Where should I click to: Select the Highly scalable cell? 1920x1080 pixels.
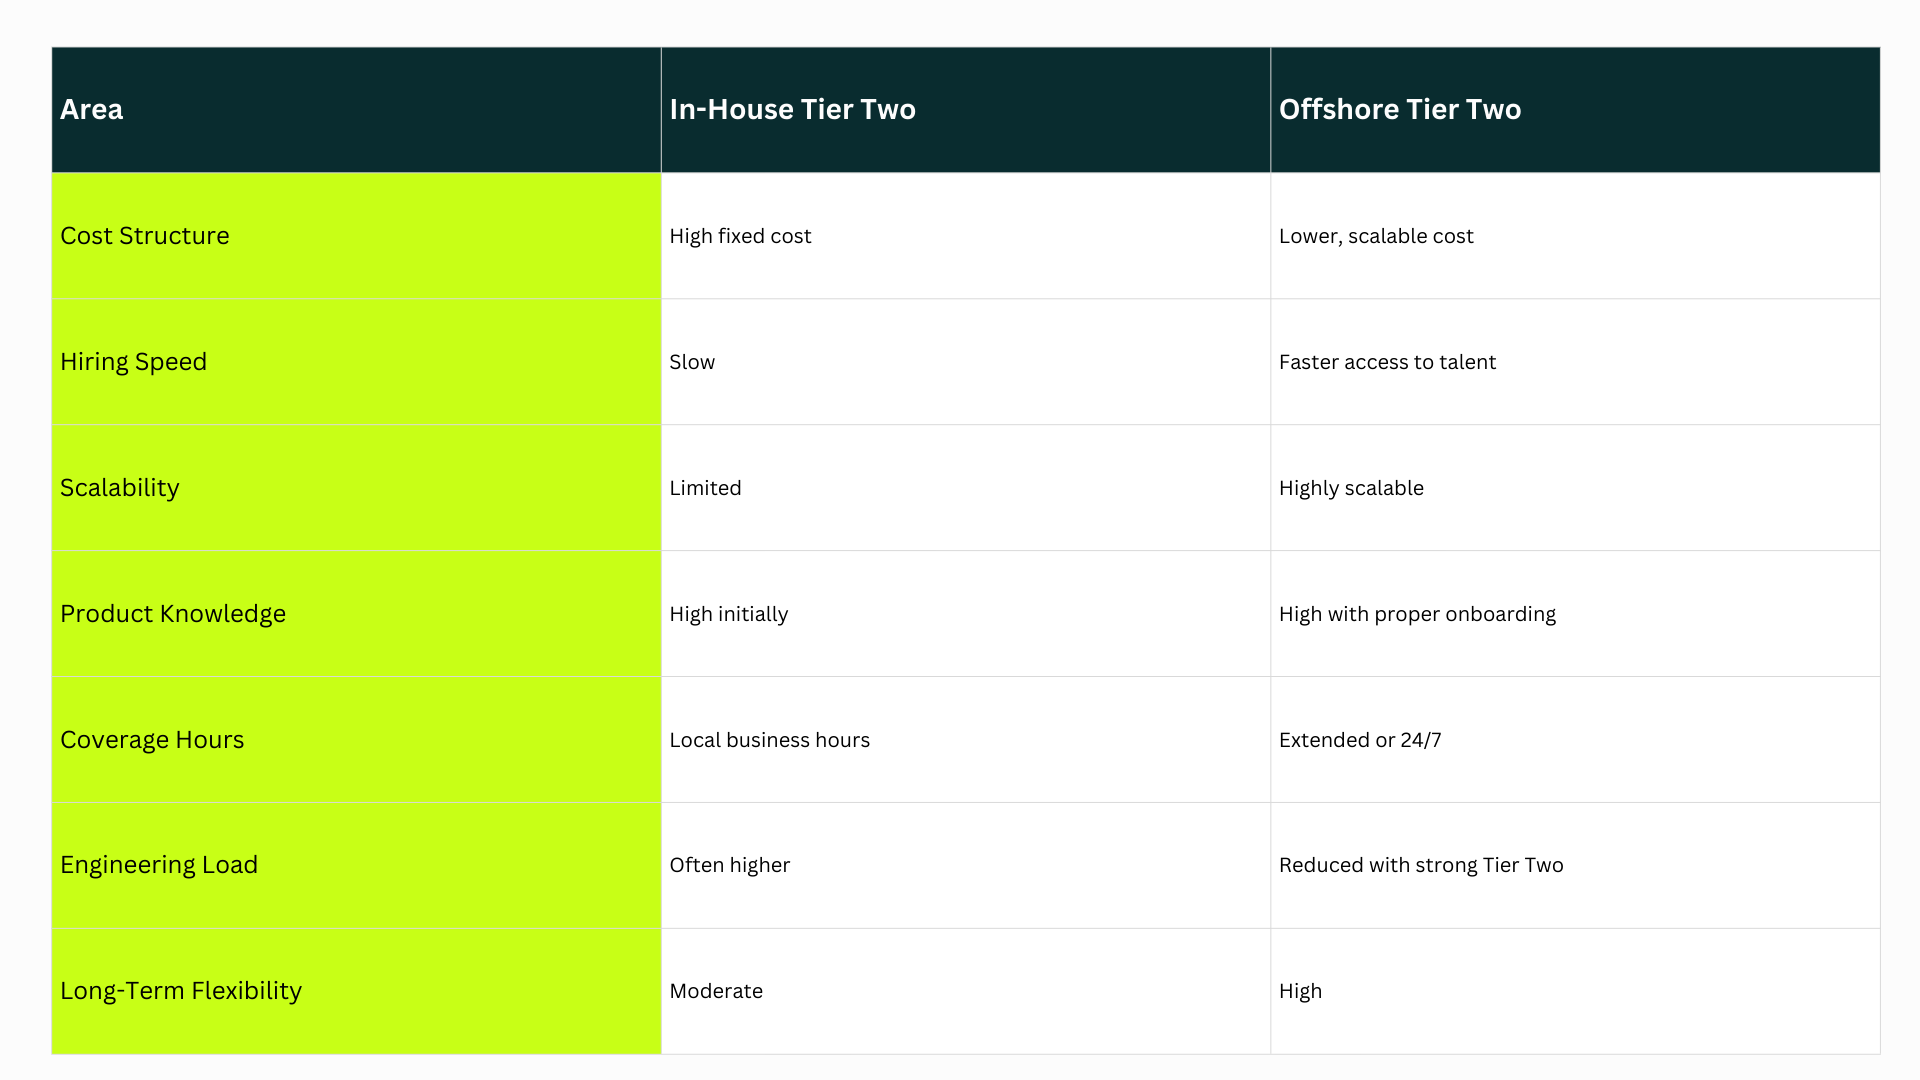(x=1351, y=488)
